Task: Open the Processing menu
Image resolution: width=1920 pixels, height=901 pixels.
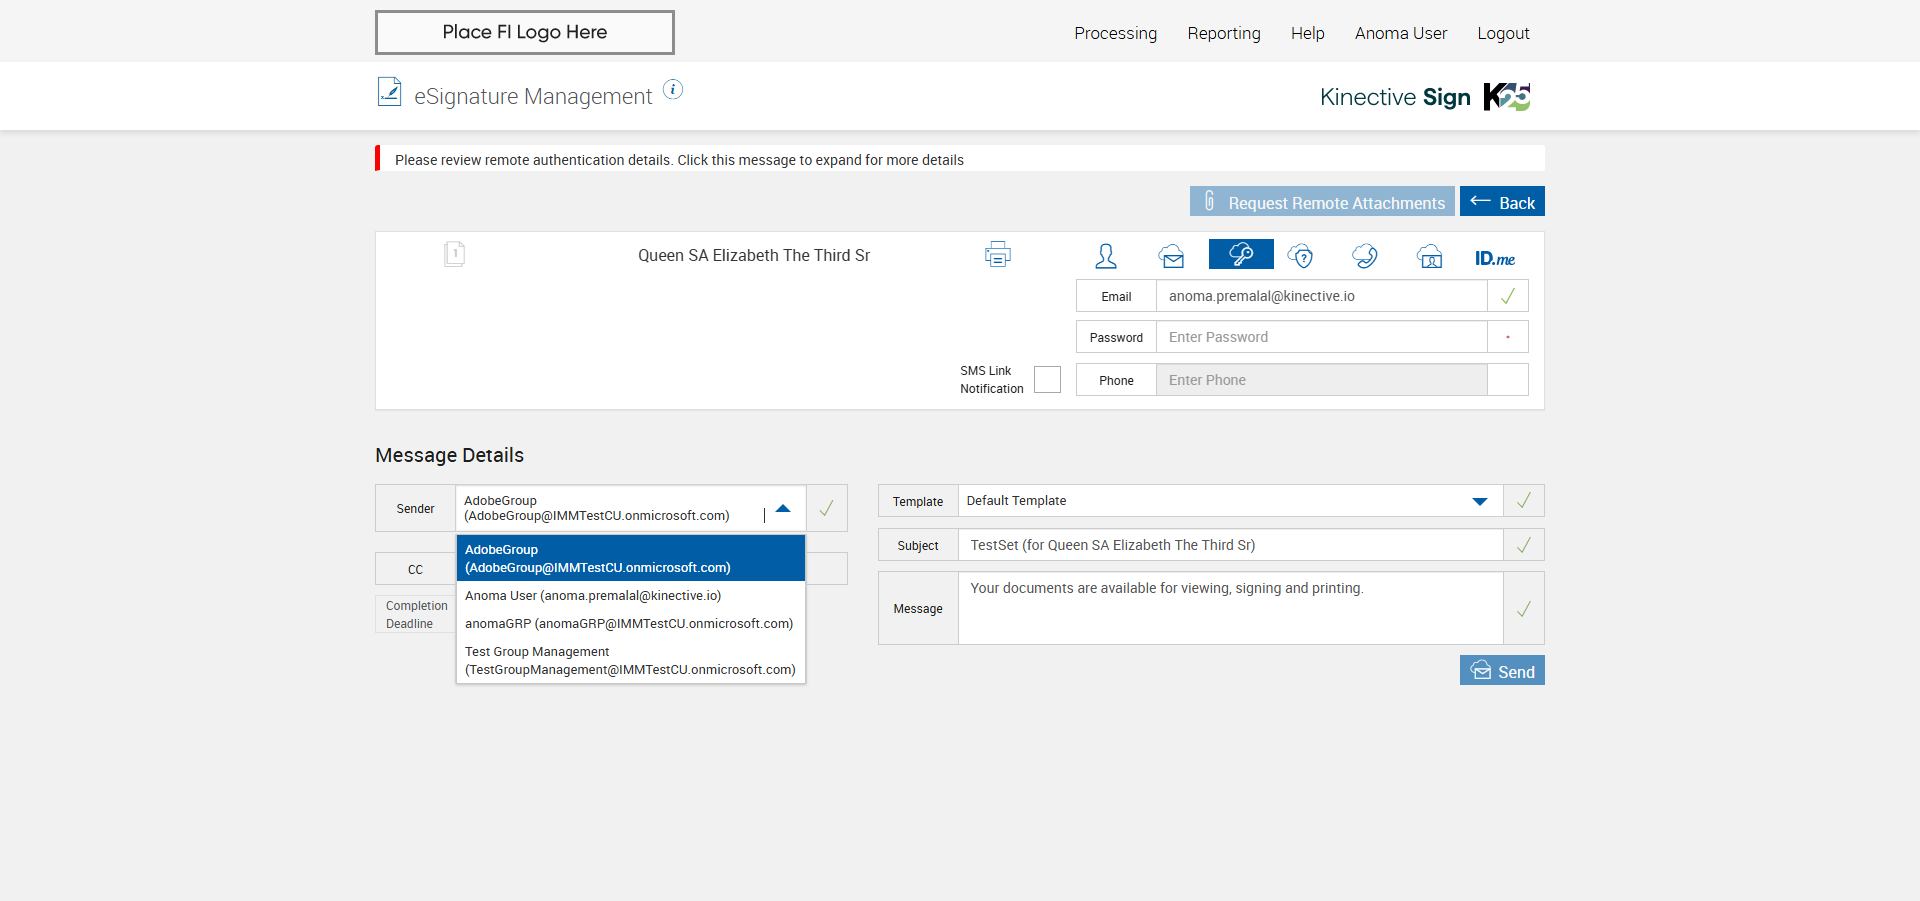Action: click(x=1115, y=33)
